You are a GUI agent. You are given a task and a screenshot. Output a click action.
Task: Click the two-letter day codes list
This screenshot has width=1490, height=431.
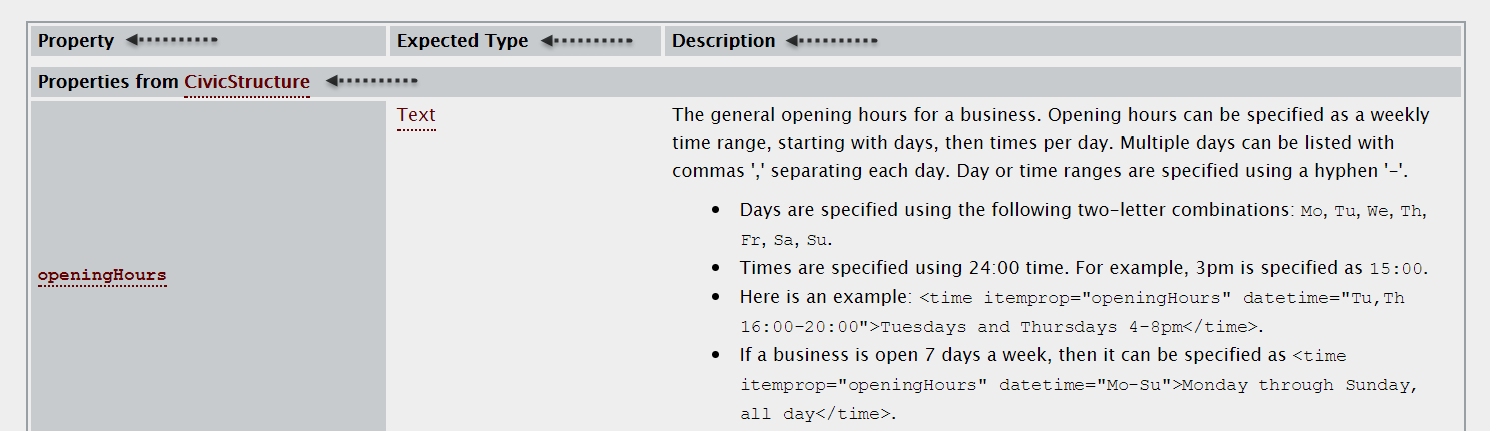coord(1363,212)
